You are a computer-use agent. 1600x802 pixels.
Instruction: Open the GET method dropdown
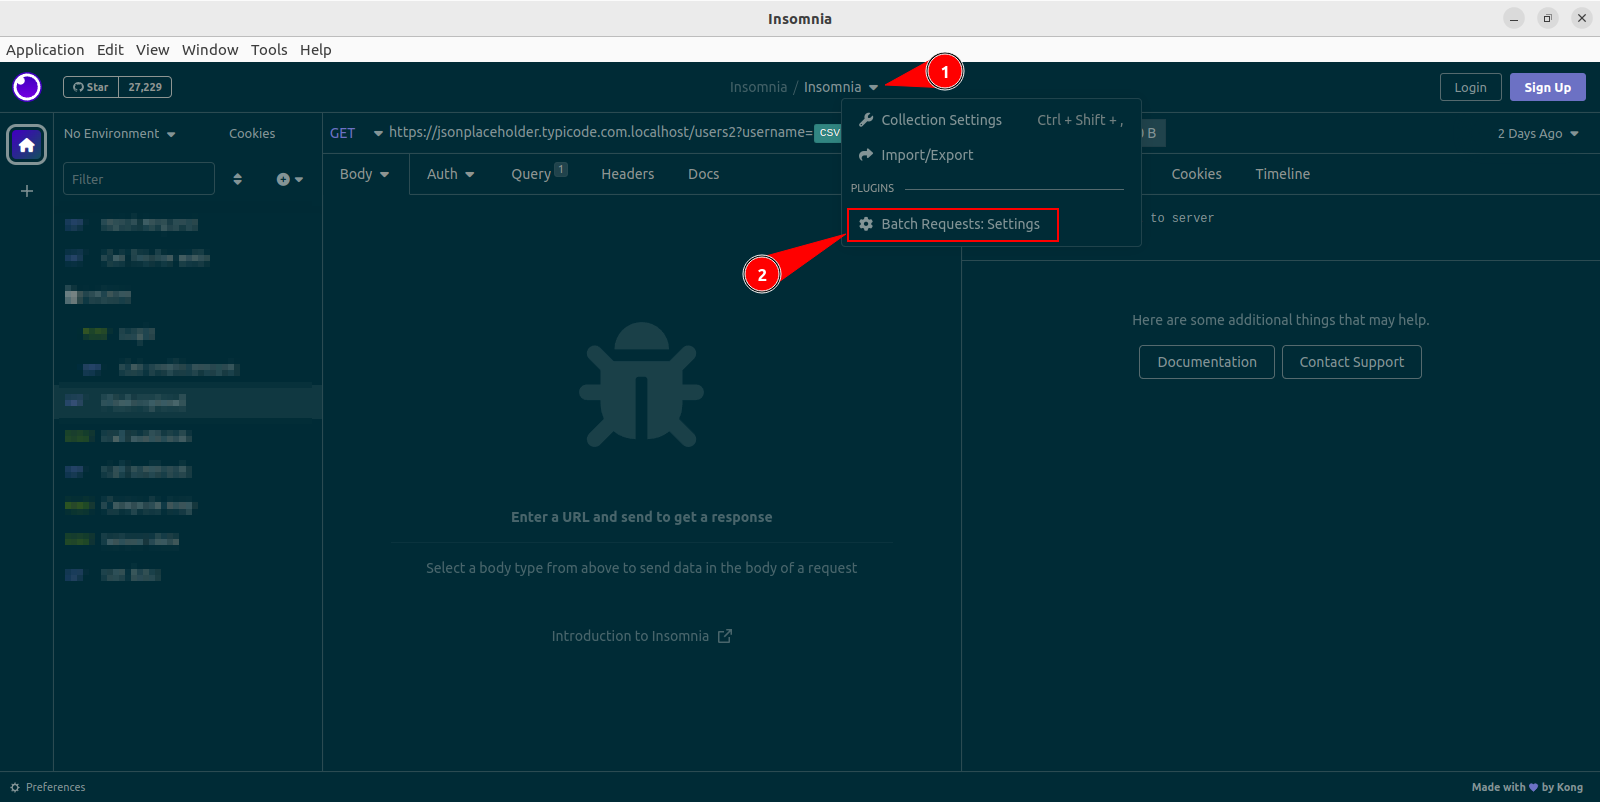[x=357, y=133]
